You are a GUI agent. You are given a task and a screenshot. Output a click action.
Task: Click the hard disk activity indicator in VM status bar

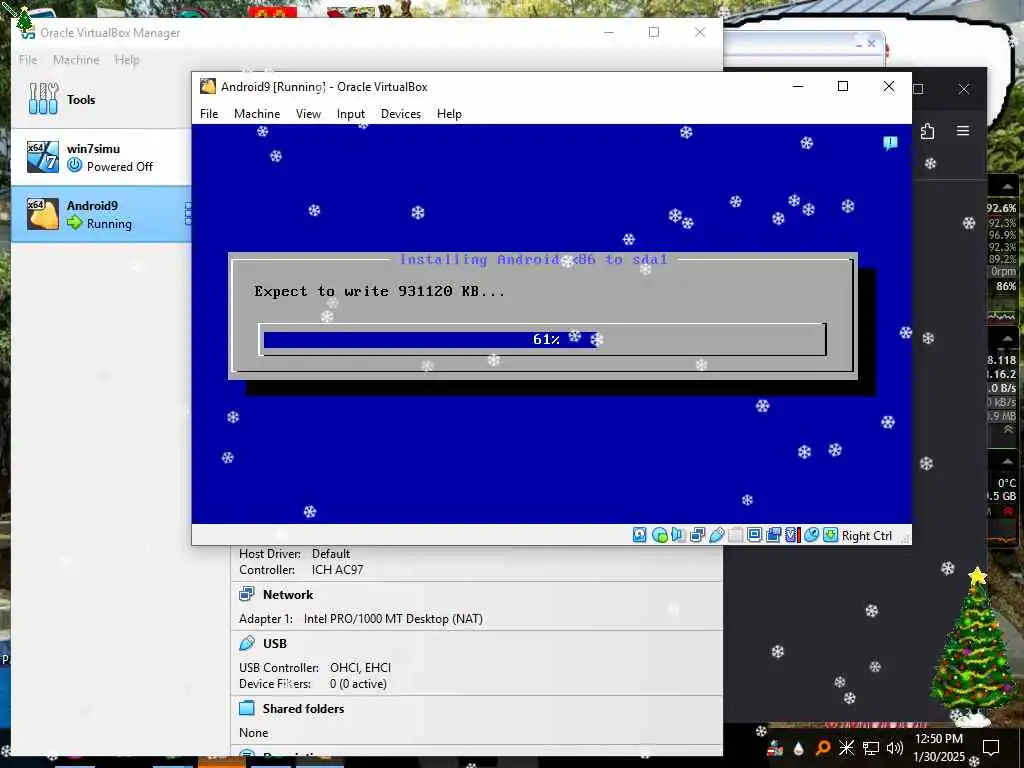(639, 536)
